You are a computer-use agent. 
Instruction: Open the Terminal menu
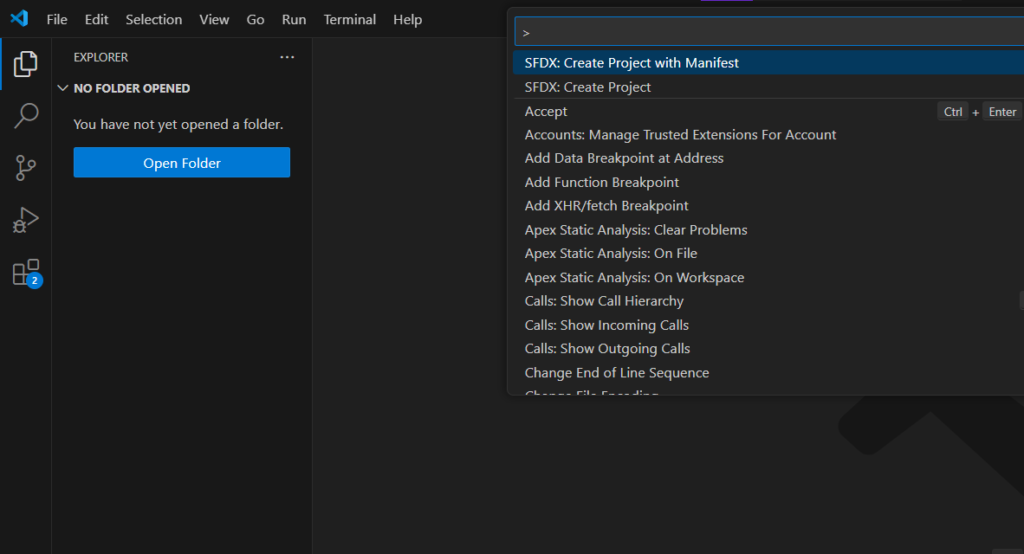(350, 19)
